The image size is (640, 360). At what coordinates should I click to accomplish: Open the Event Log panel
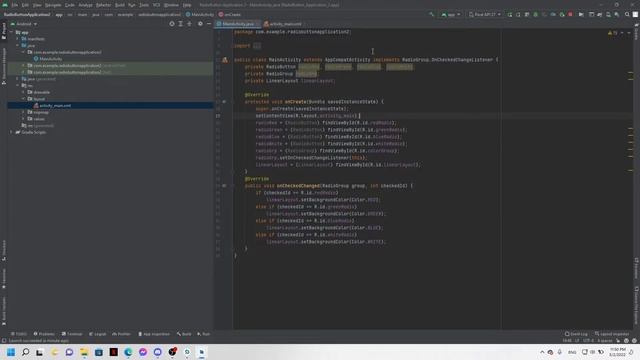[576, 334]
